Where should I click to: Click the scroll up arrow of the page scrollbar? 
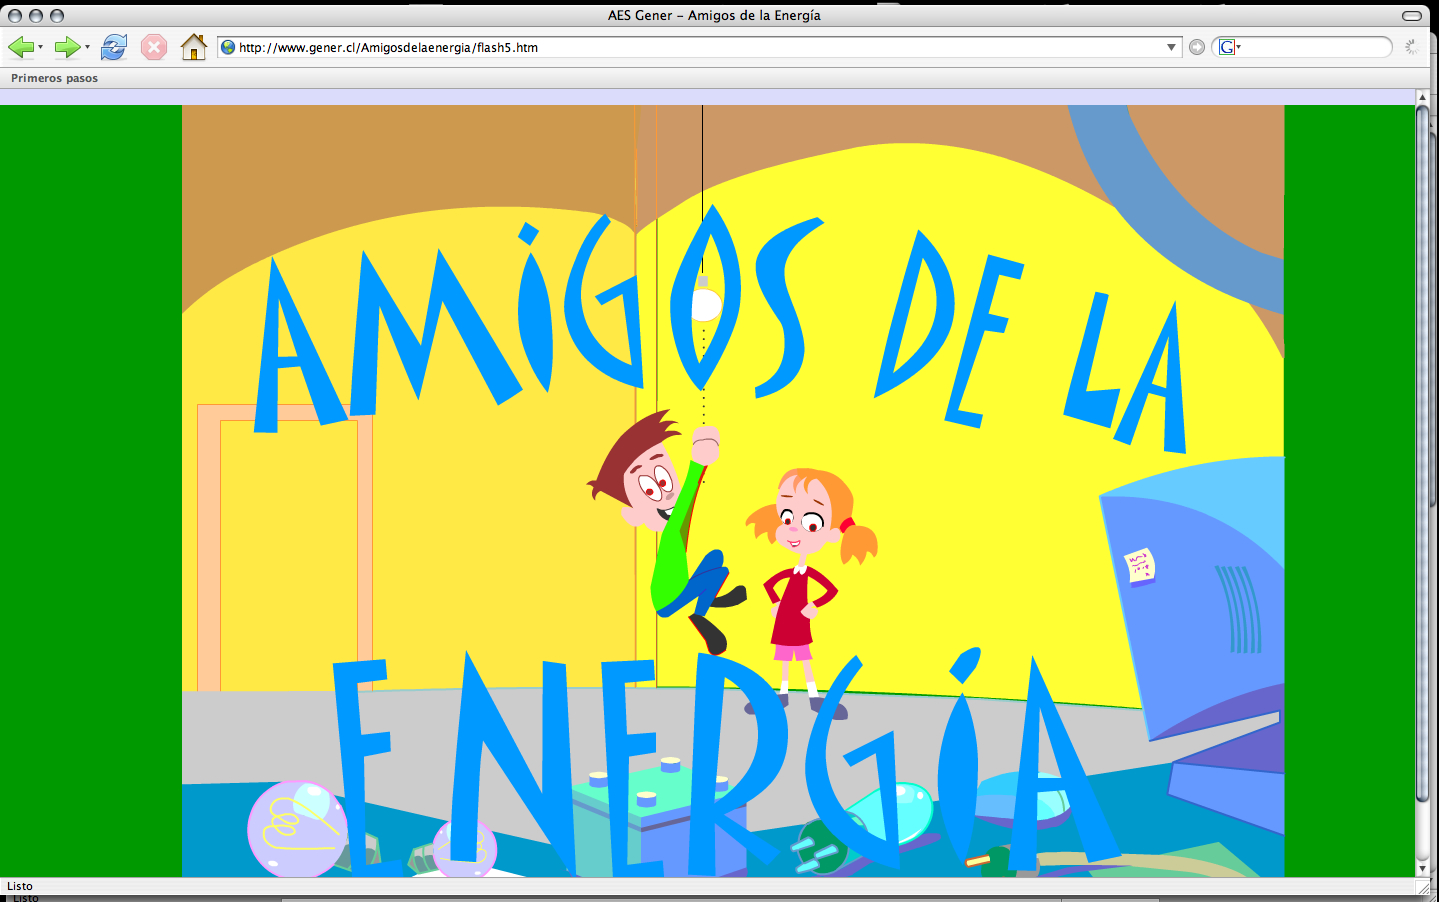(x=1422, y=97)
